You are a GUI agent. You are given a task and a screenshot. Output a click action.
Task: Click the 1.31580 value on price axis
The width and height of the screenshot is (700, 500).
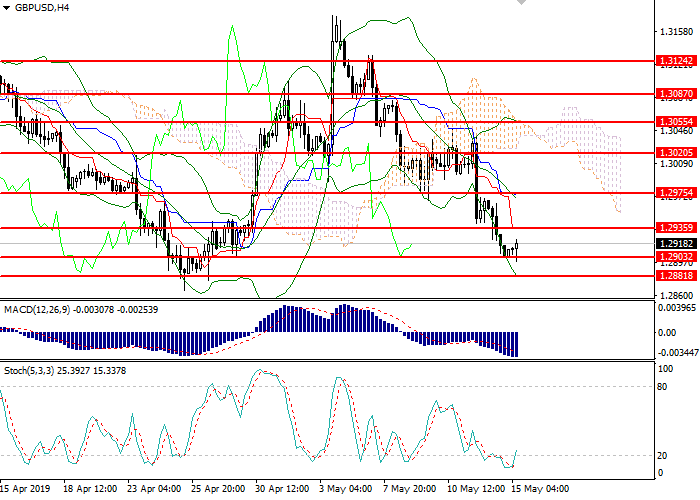(673, 31)
